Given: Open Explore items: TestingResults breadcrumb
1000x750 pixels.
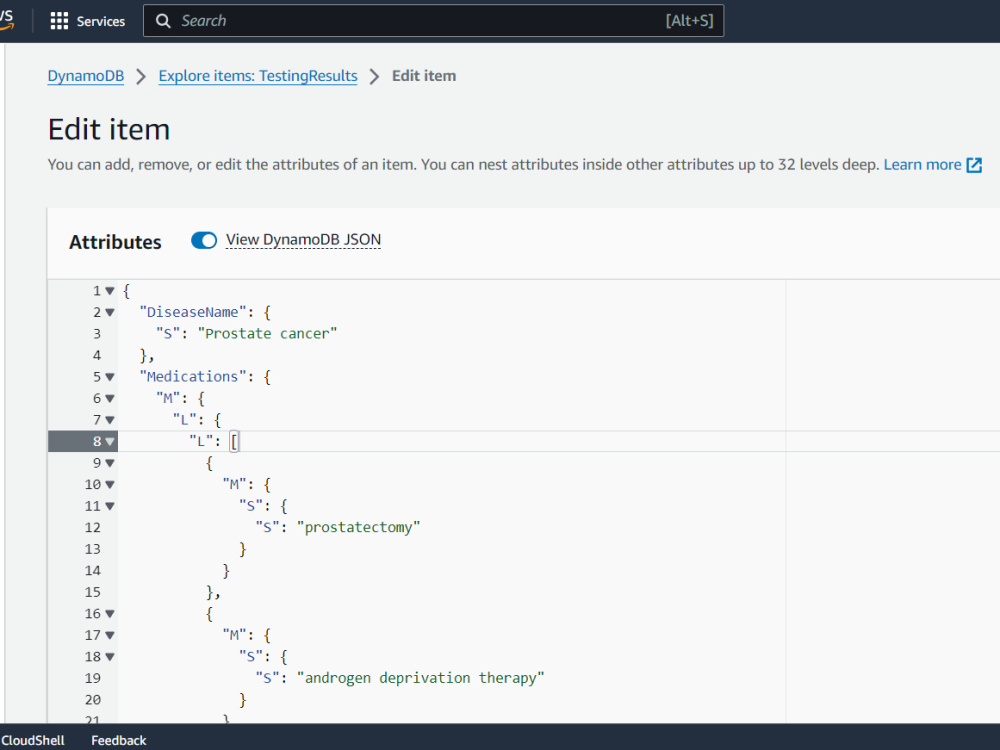Looking at the screenshot, I should [x=258, y=76].
